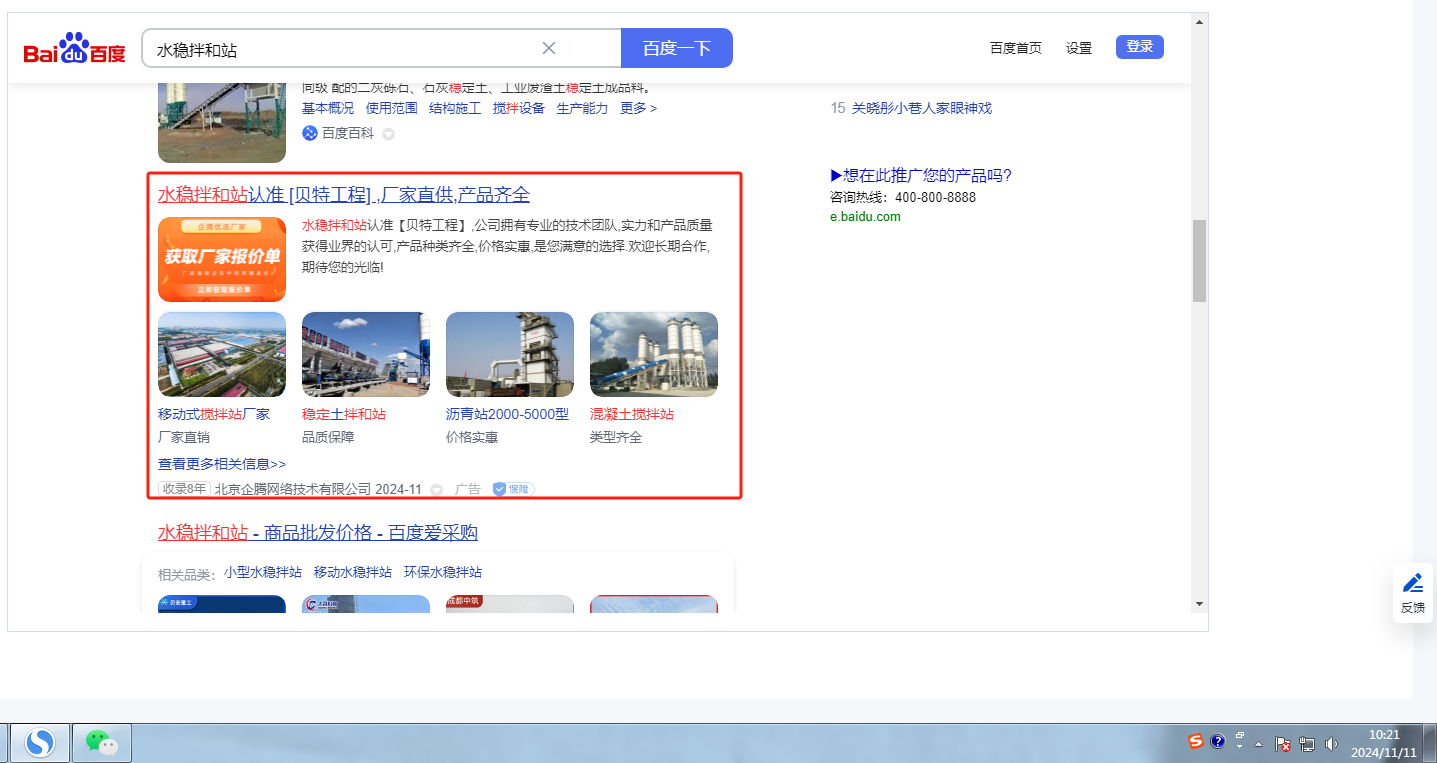Click the 百度百科 source icon
The width and height of the screenshot is (1437, 763).
point(310,133)
